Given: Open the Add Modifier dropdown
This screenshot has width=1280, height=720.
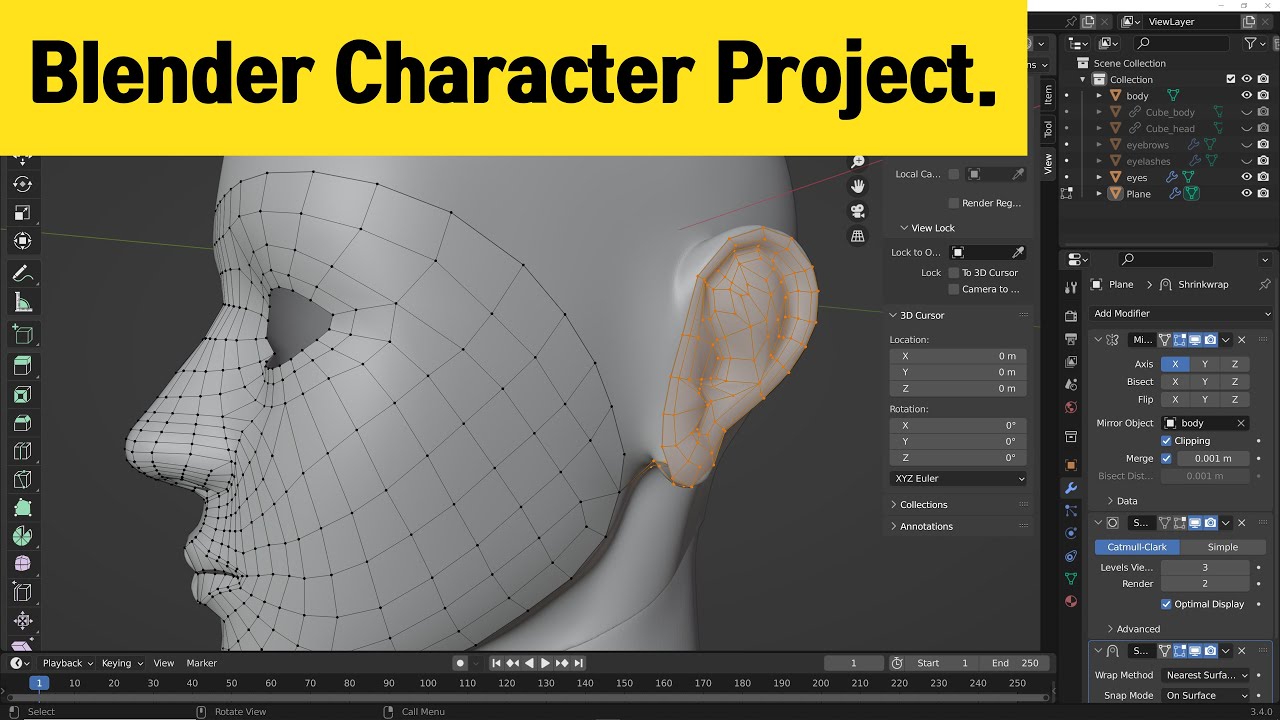Looking at the screenshot, I should coord(1181,313).
